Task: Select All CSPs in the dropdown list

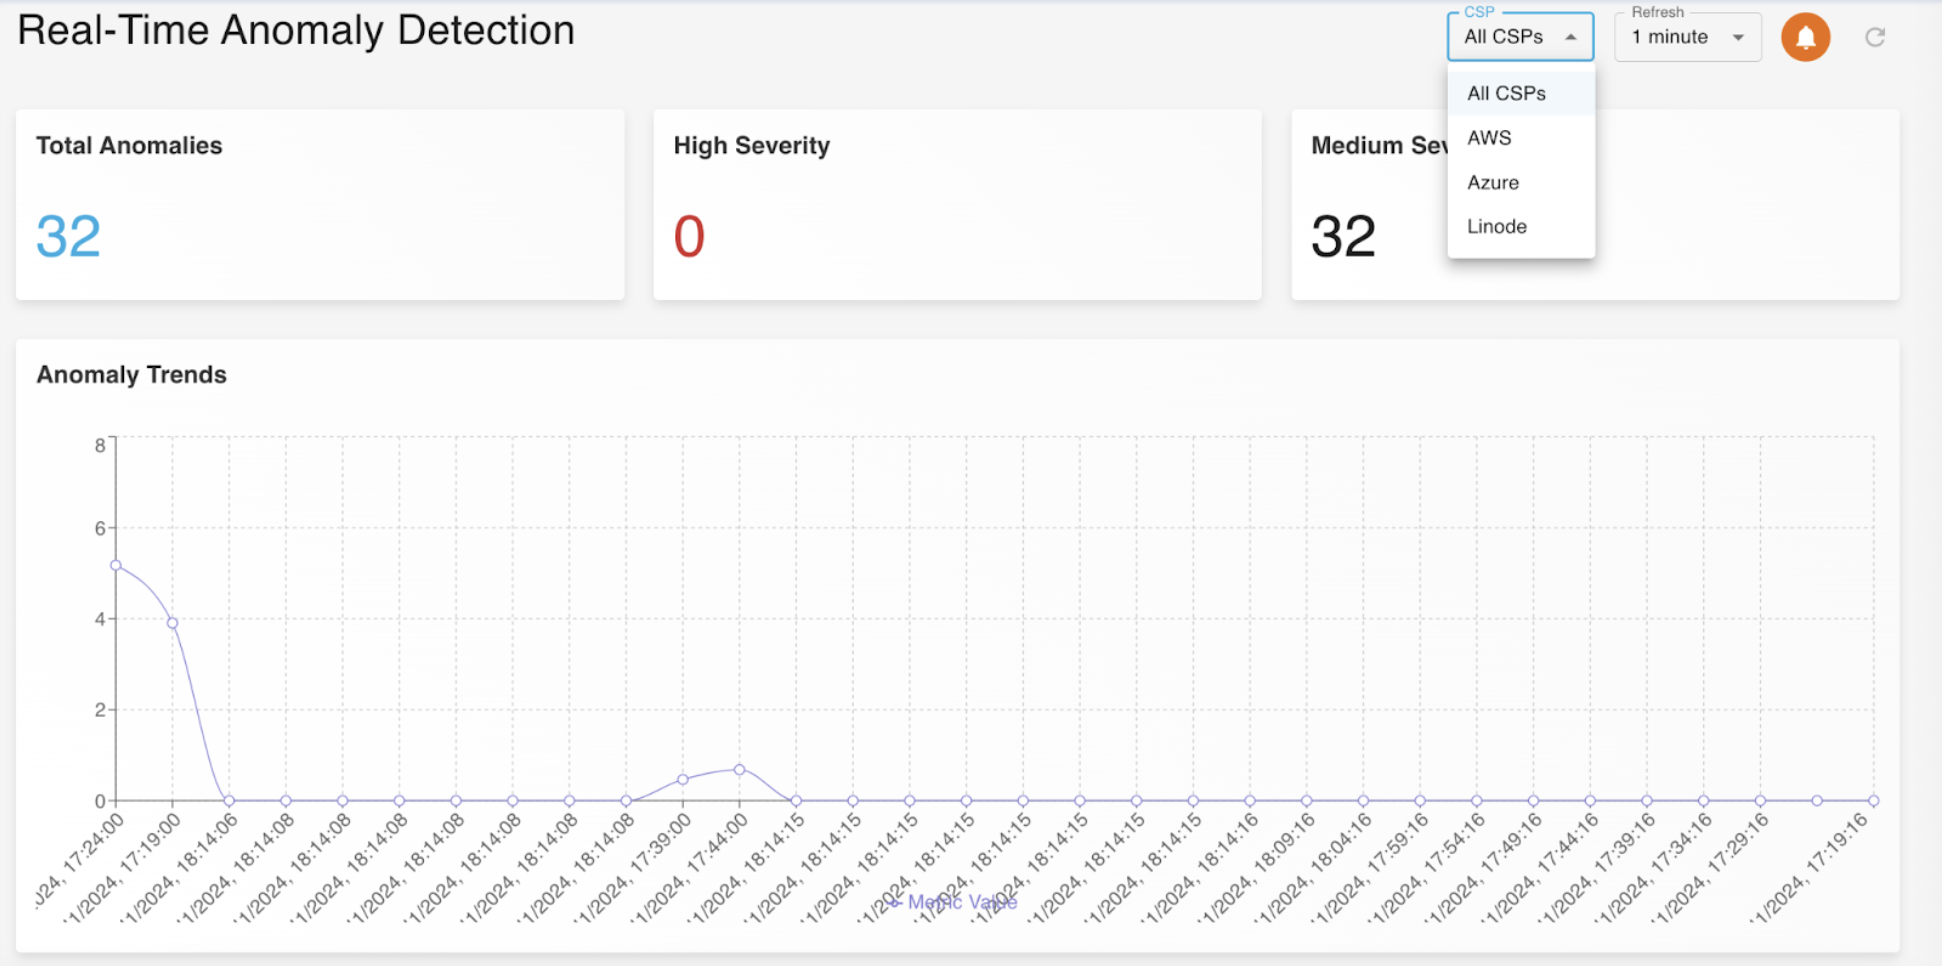Action: (1506, 93)
